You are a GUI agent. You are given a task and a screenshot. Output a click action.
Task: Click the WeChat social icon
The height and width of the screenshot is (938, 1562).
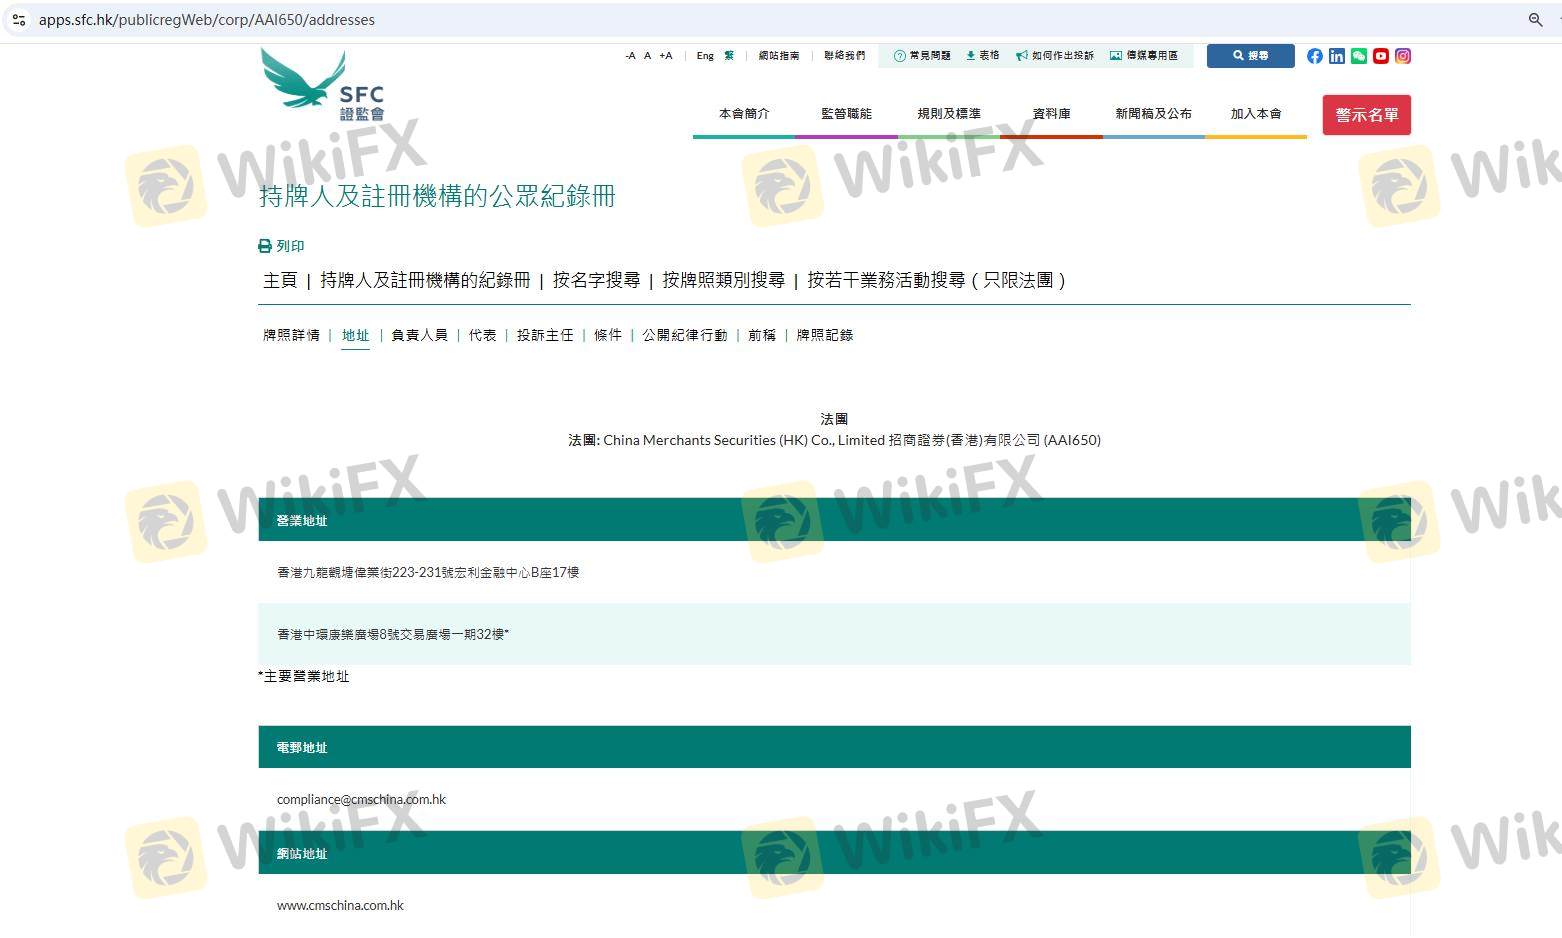(1358, 56)
